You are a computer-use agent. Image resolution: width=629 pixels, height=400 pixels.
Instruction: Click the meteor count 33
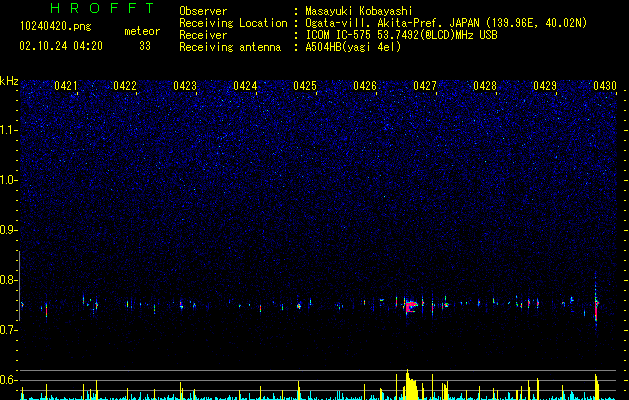pyautogui.click(x=145, y=46)
